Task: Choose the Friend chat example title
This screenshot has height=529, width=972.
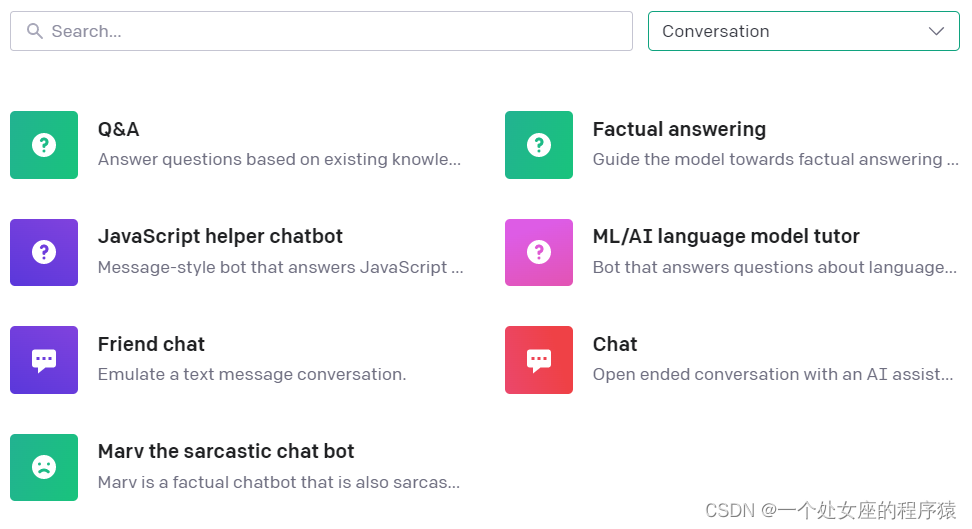Action: (151, 344)
